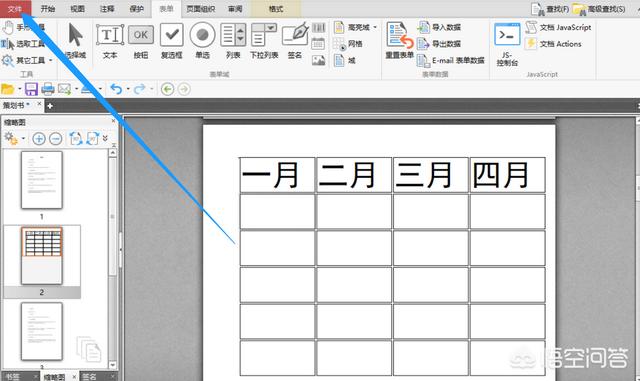
Task: Close the 缩略图 thumbnails panel
Action: (113, 121)
